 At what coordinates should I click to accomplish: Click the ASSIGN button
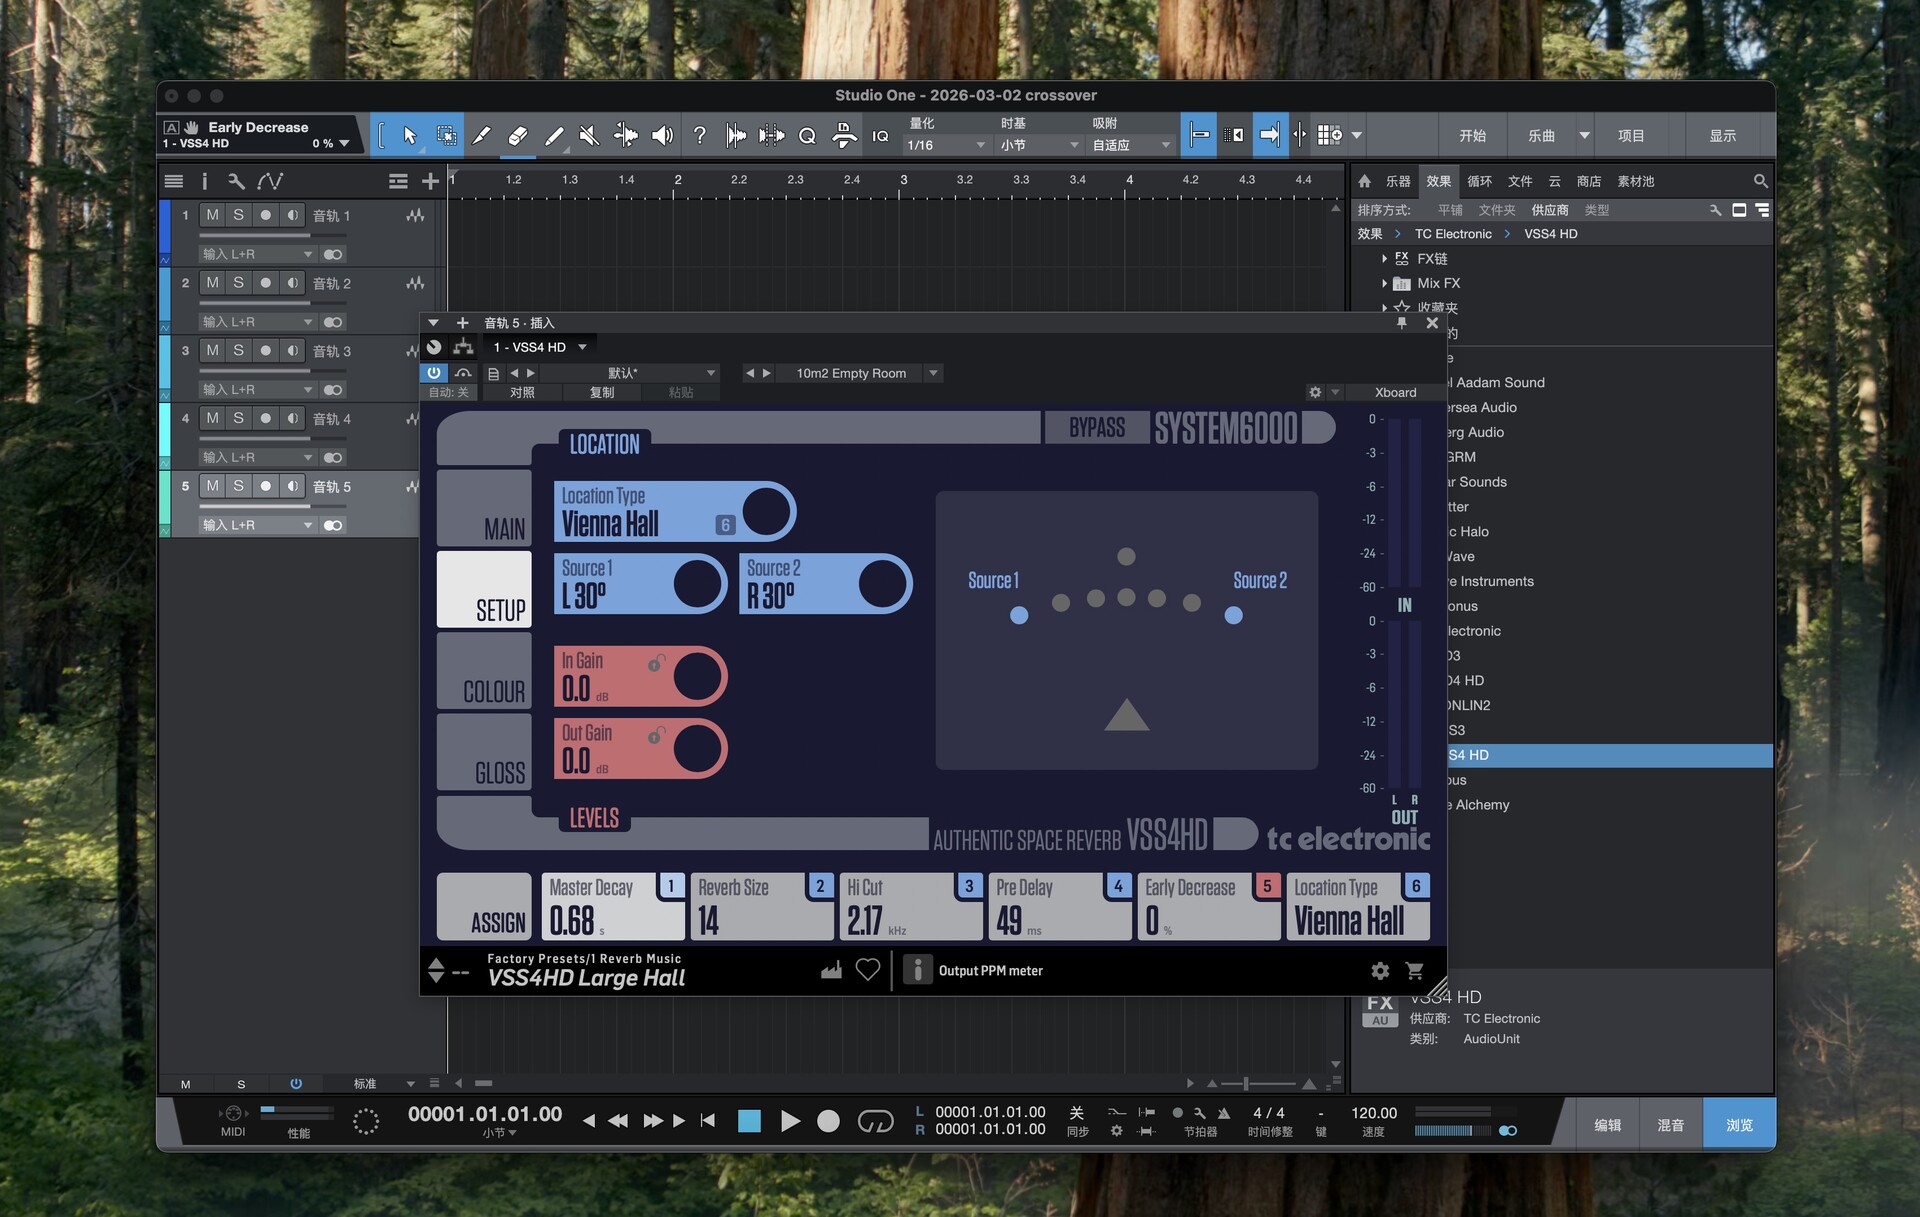[x=484, y=907]
